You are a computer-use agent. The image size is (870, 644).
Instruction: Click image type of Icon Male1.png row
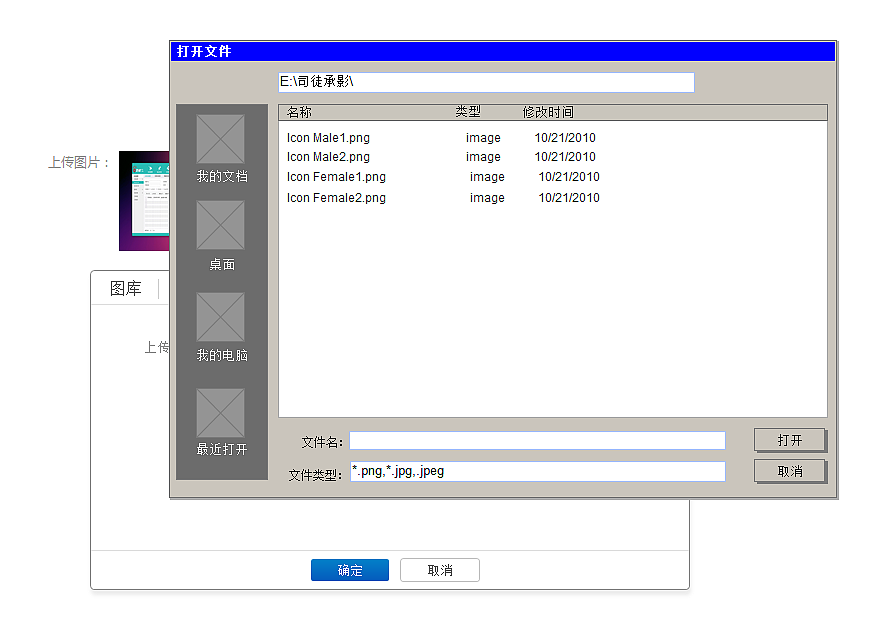(483, 138)
